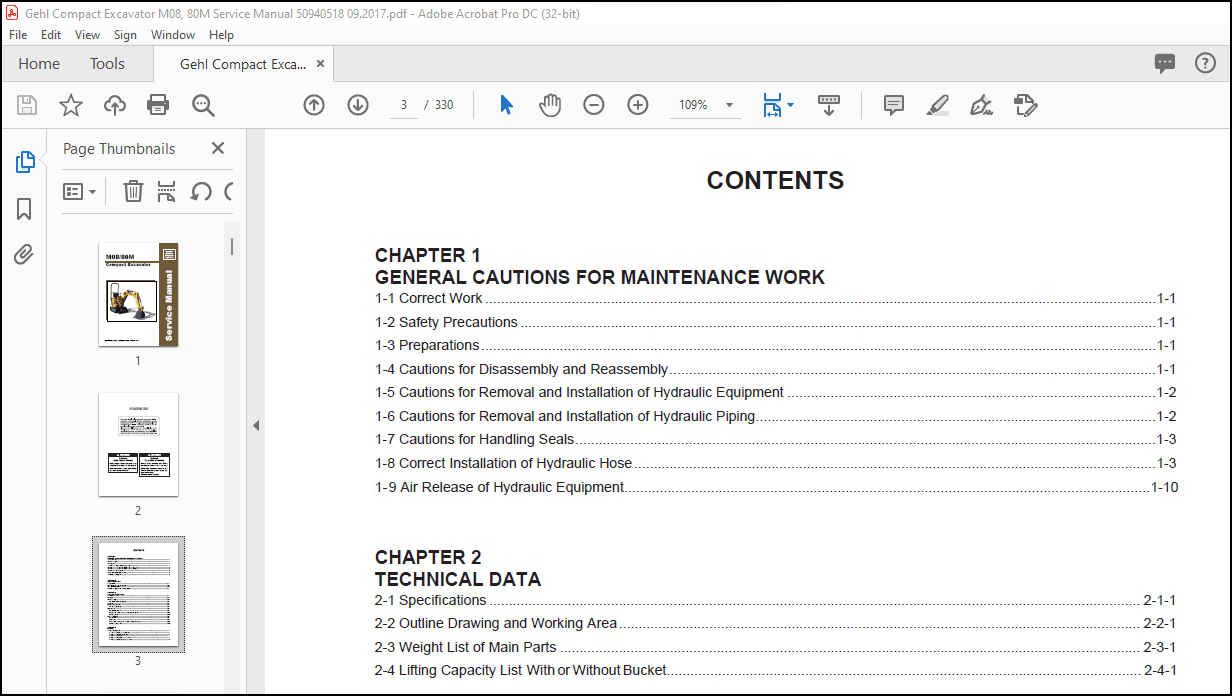
Task: Open Attachments via the paperclip icon
Action: tap(22, 255)
